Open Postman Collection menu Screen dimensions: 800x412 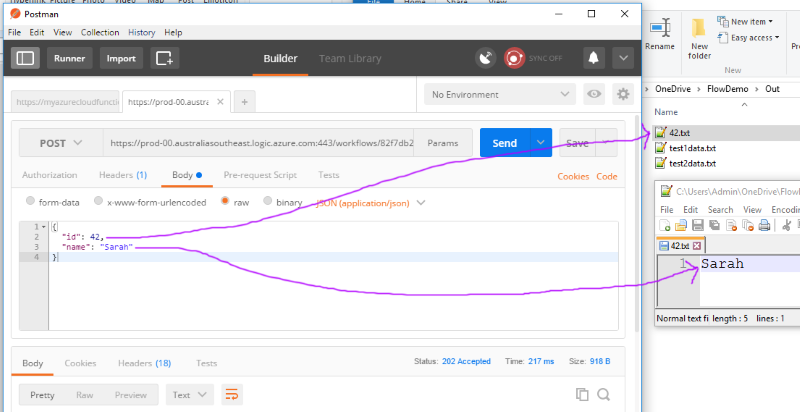[100, 32]
